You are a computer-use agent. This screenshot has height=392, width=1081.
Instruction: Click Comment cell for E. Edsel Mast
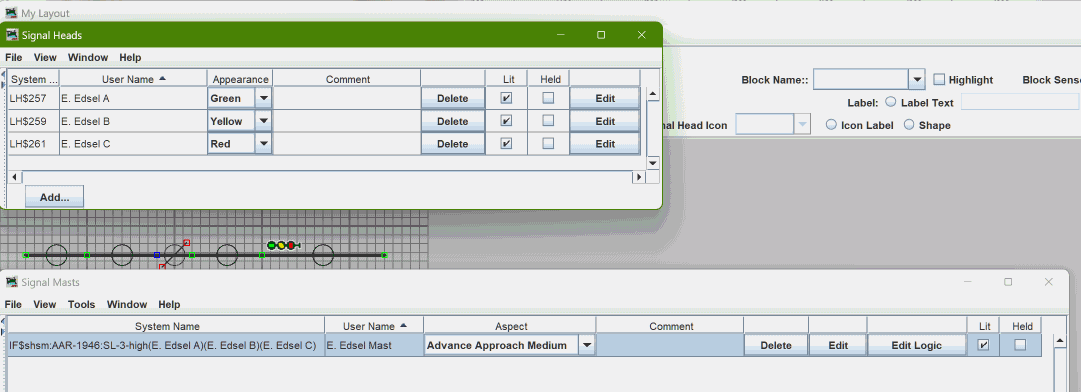tap(669, 345)
